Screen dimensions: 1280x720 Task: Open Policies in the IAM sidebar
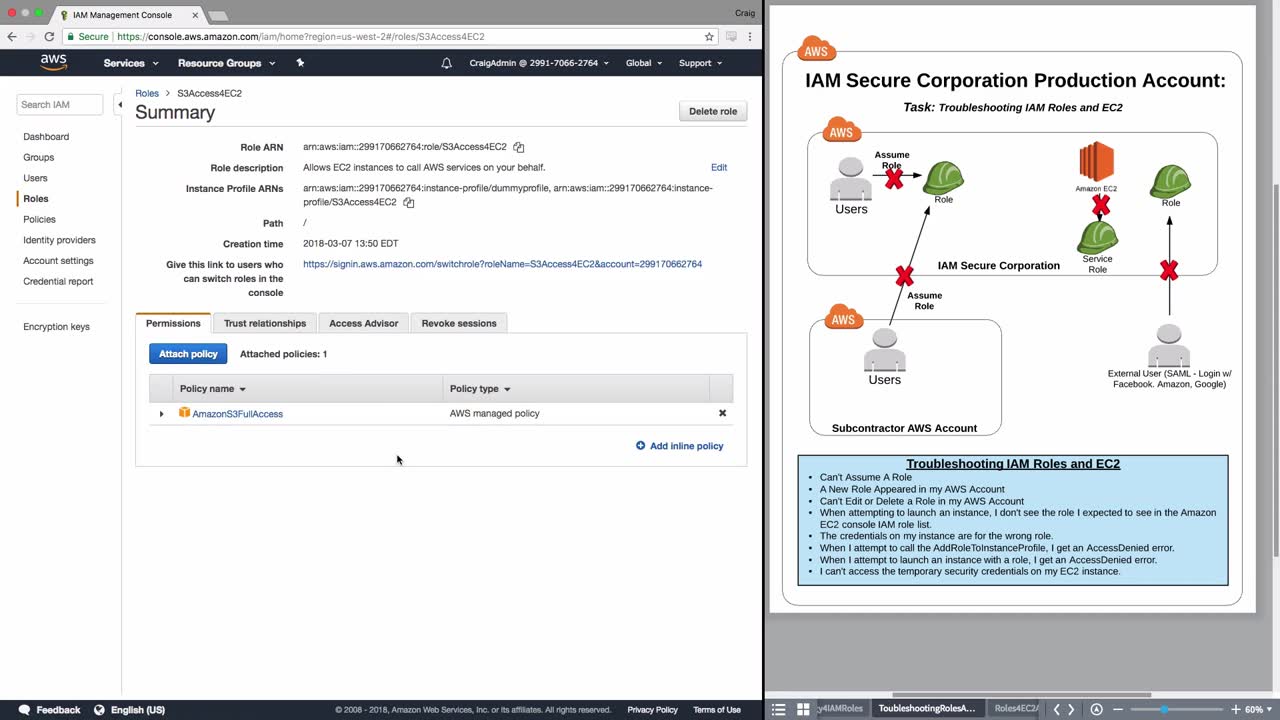pyautogui.click(x=40, y=220)
